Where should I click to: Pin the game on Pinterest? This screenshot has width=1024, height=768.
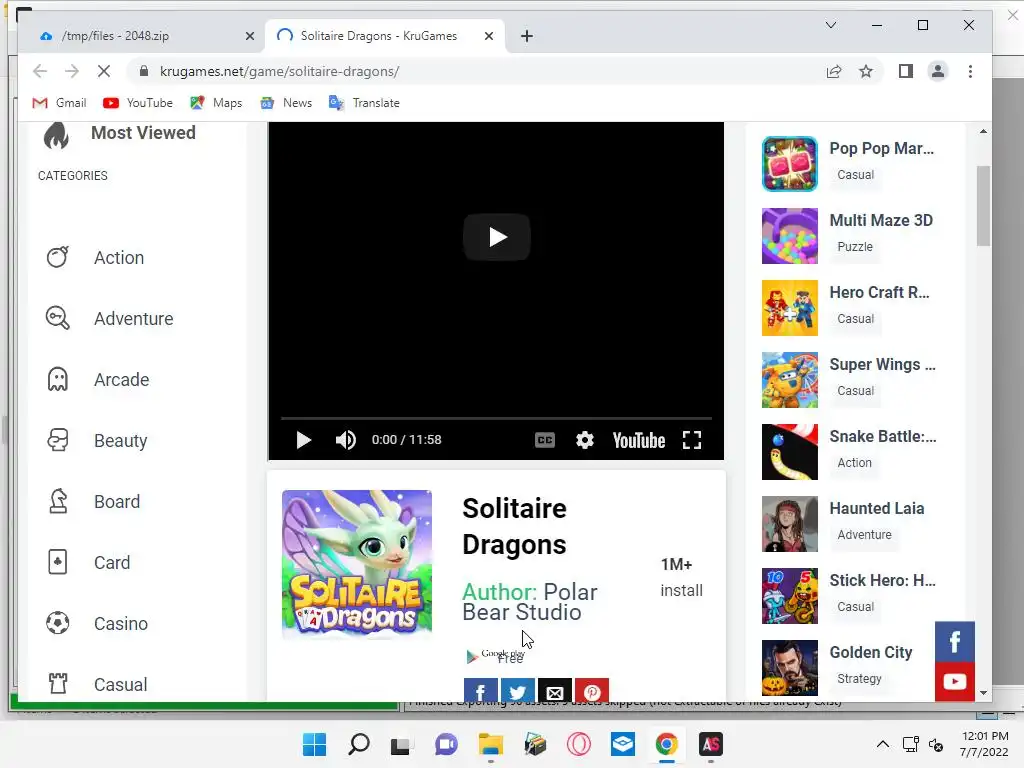point(592,691)
